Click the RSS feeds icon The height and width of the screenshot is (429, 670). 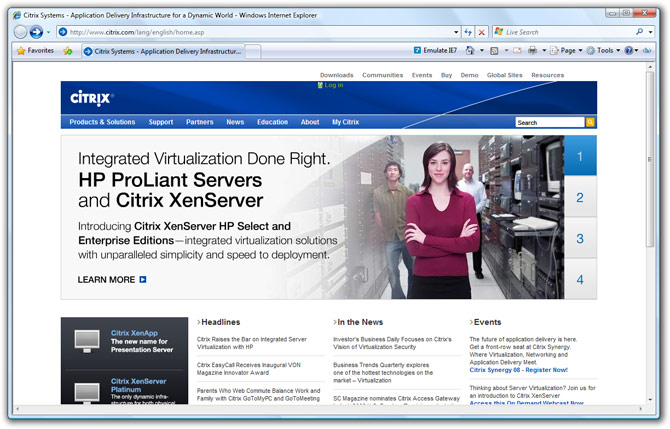click(x=494, y=50)
